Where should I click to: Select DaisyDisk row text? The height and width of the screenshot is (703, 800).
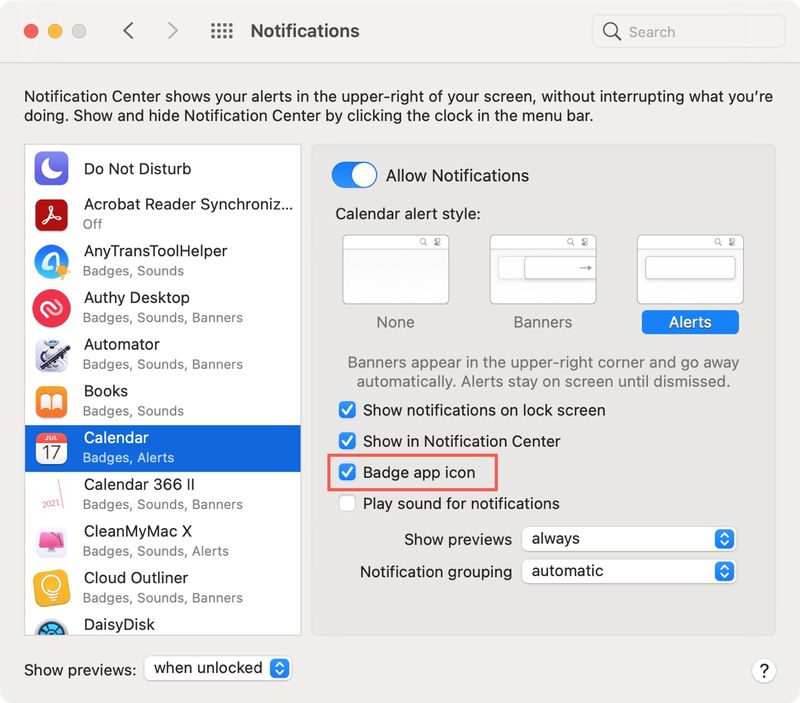coord(119,624)
